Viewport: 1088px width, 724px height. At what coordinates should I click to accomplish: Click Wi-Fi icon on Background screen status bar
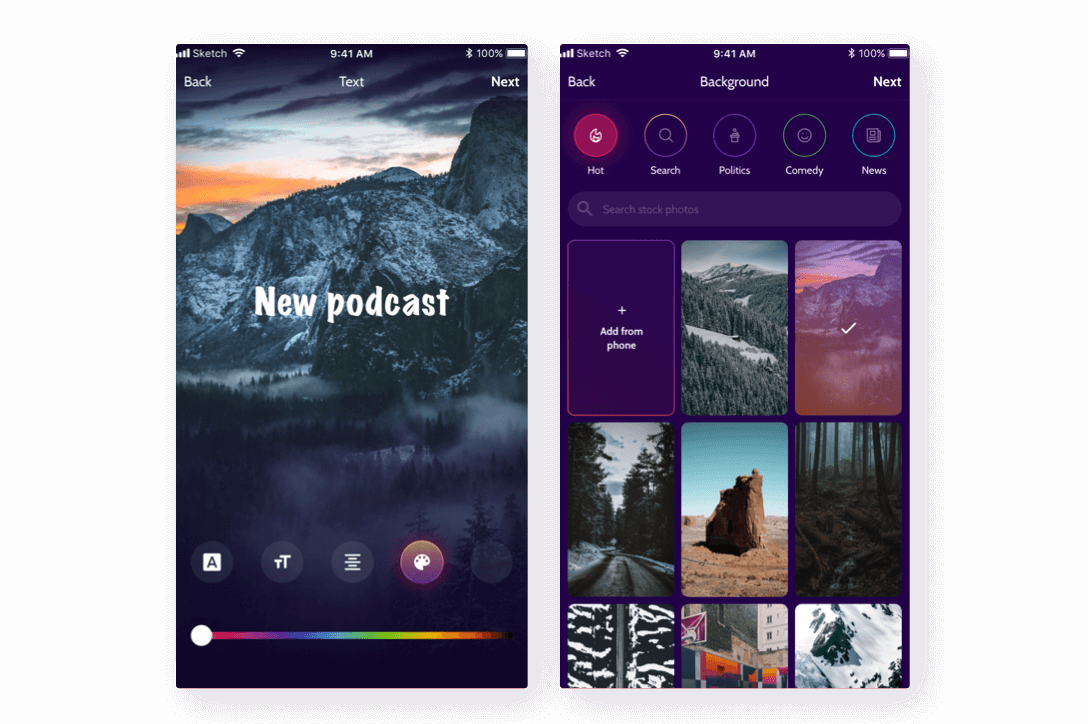pos(622,53)
